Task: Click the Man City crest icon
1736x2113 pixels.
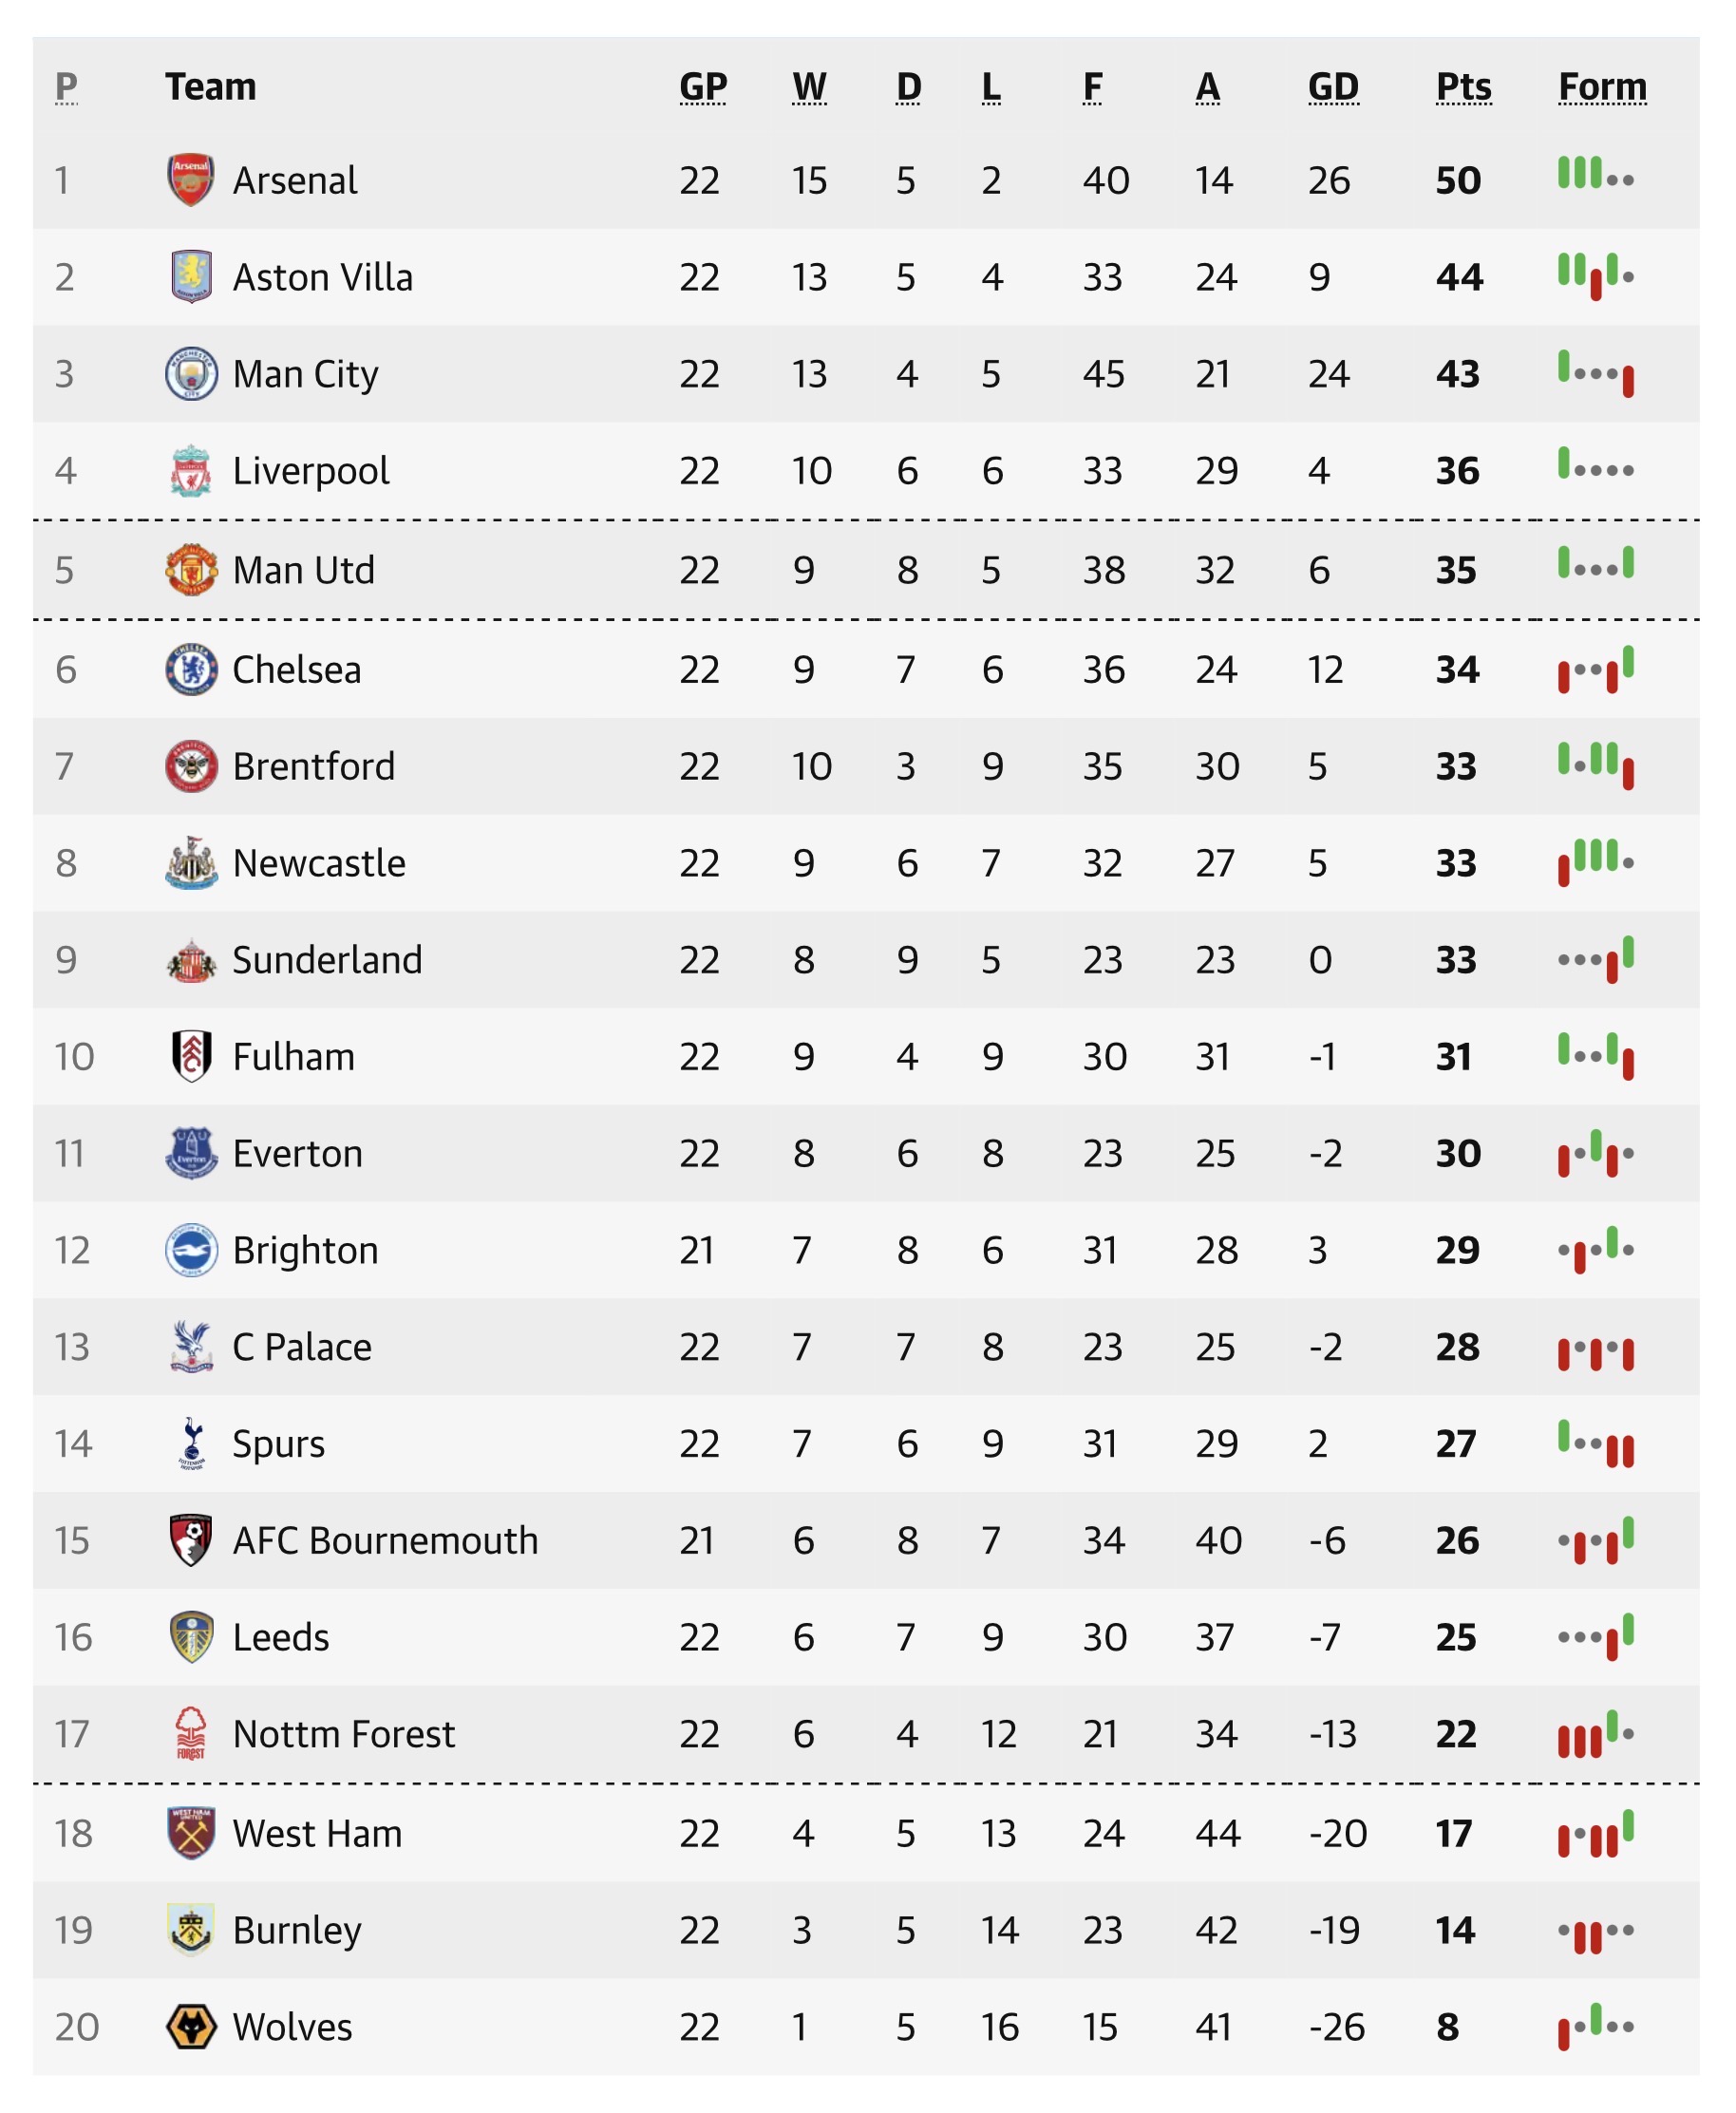Action: pos(190,374)
